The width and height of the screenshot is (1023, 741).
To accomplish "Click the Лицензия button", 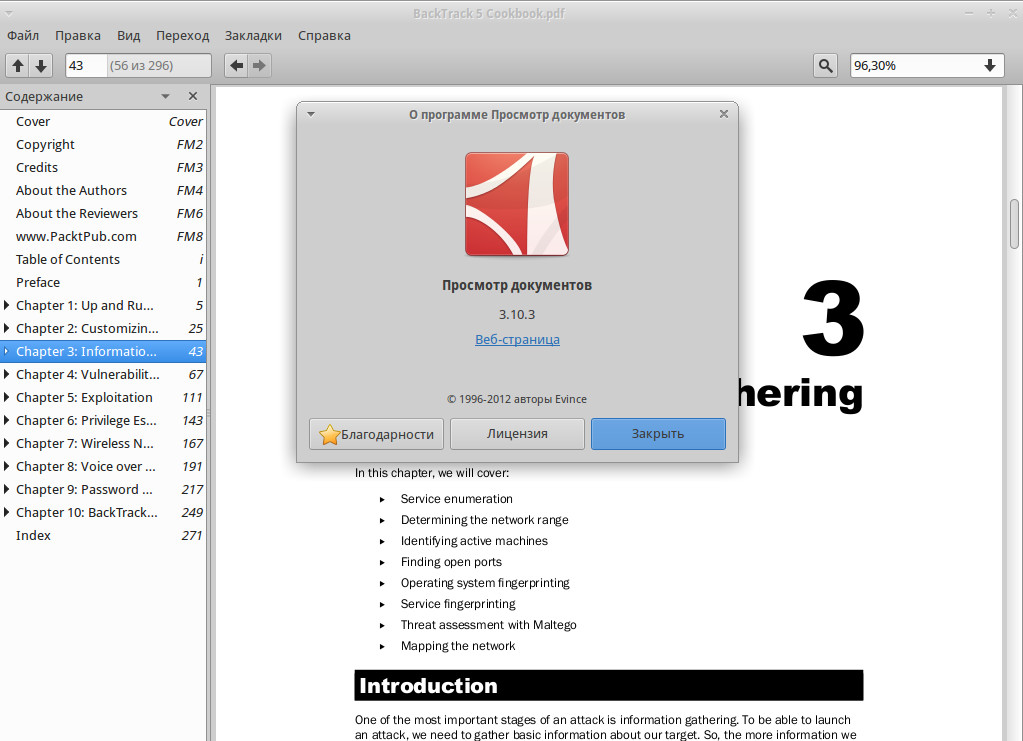I will click(517, 434).
